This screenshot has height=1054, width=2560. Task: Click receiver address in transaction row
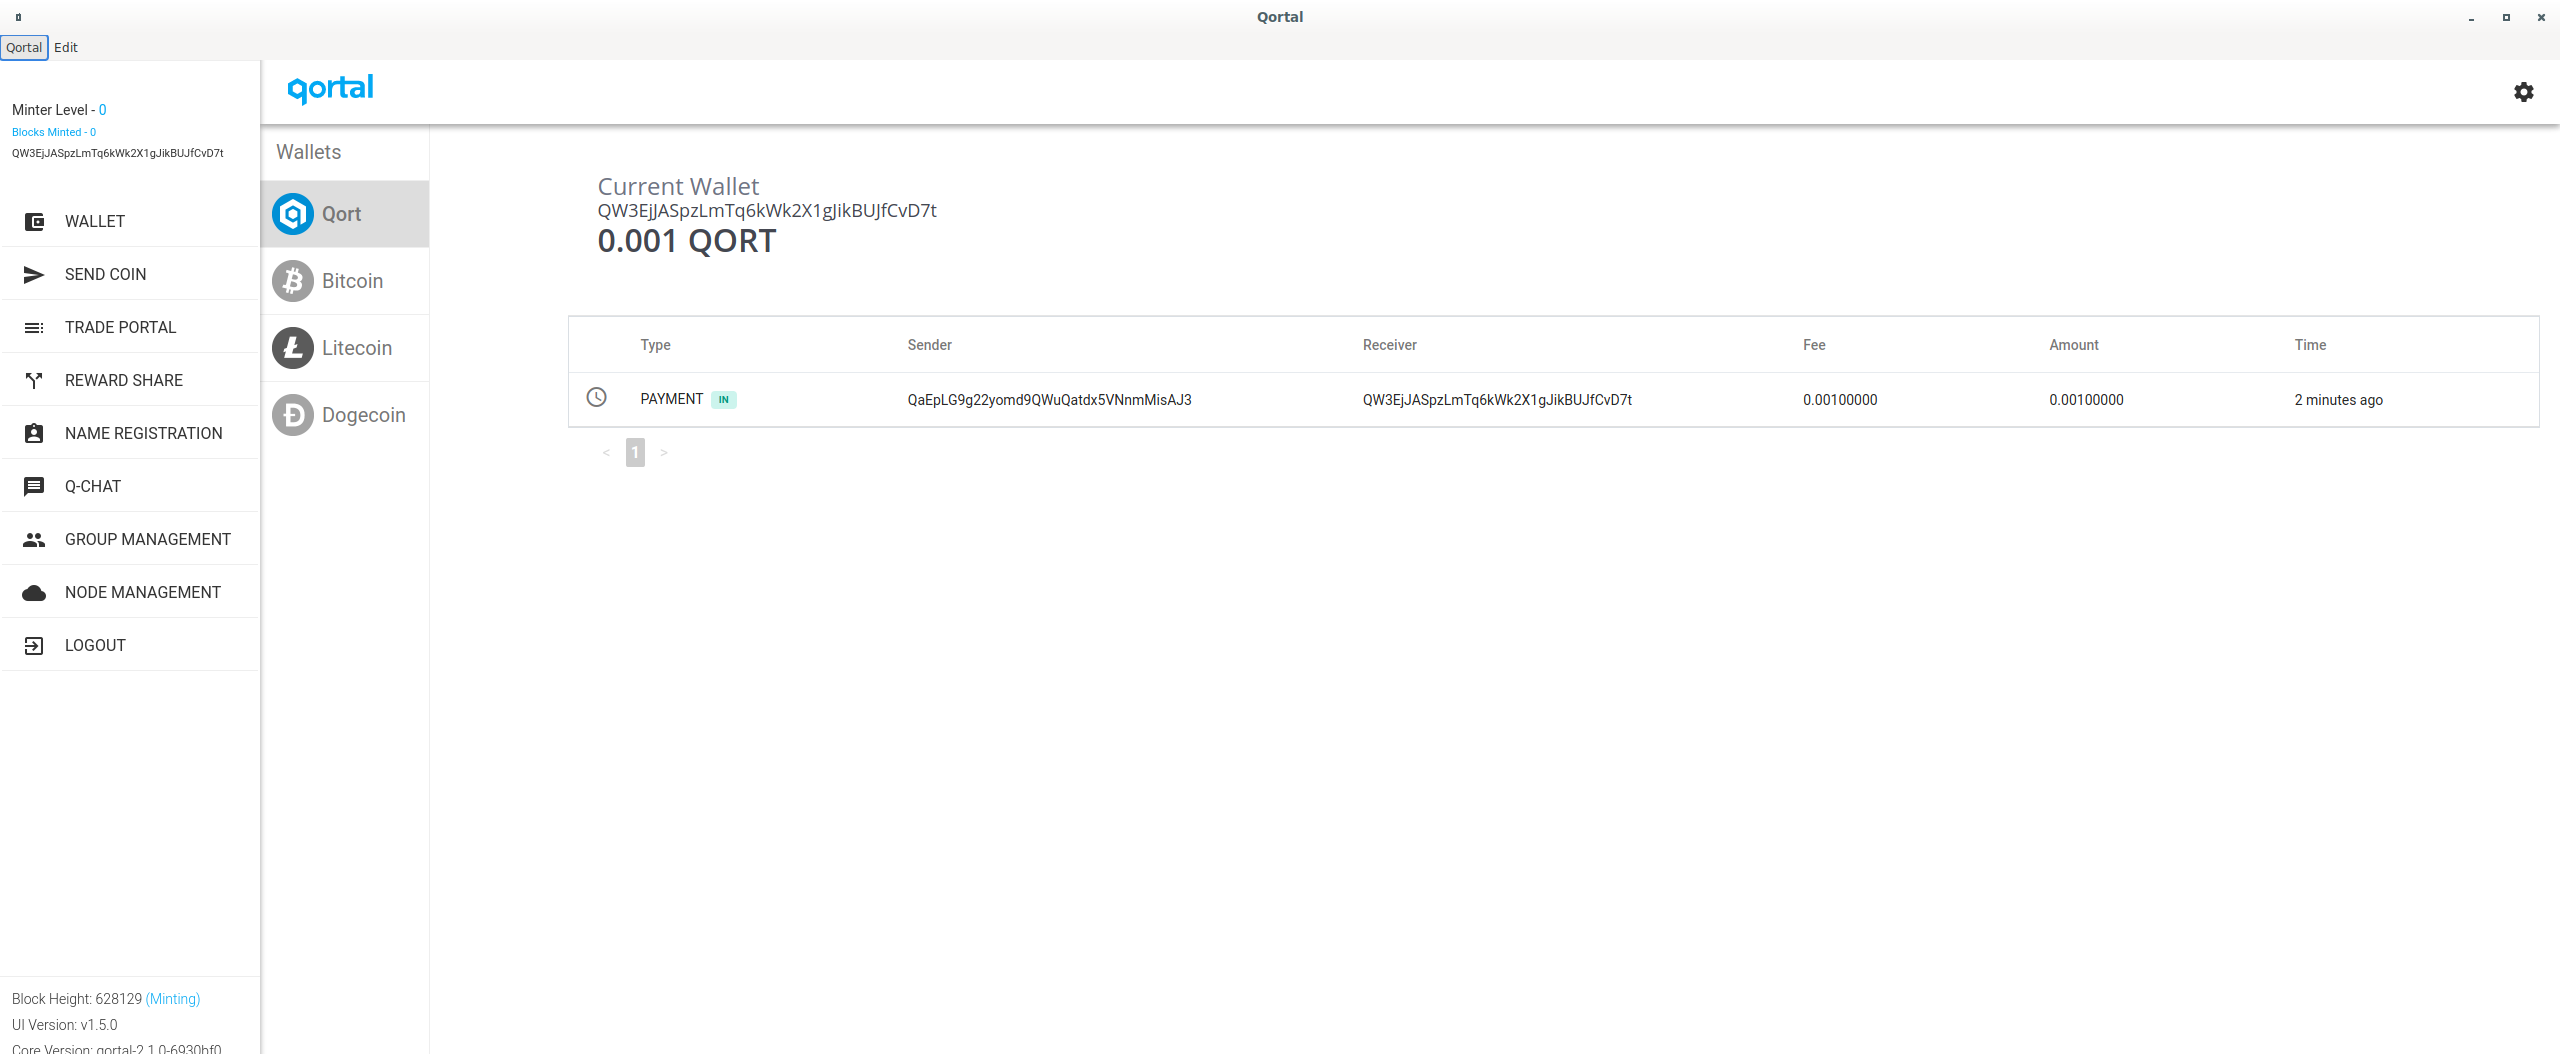[x=1497, y=400]
